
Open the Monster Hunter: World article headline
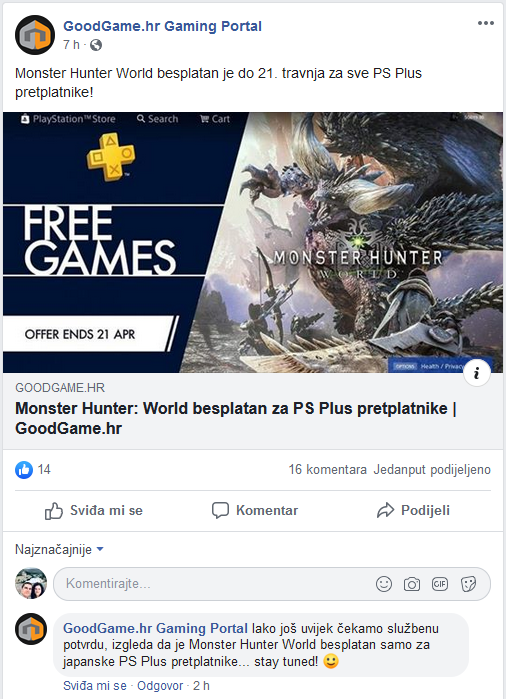pyautogui.click(x=236, y=418)
